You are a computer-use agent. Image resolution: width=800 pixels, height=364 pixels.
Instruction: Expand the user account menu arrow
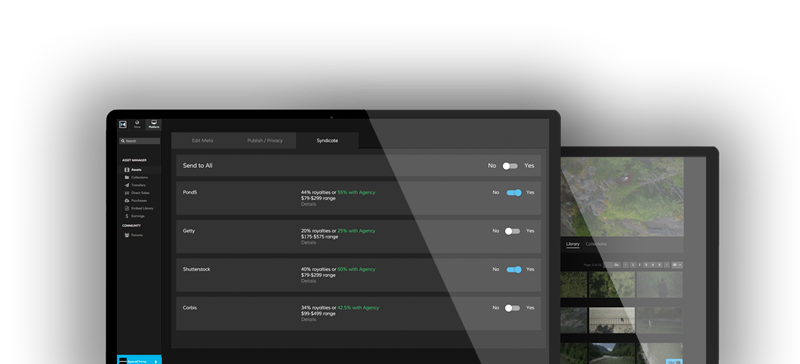[x=156, y=361]
